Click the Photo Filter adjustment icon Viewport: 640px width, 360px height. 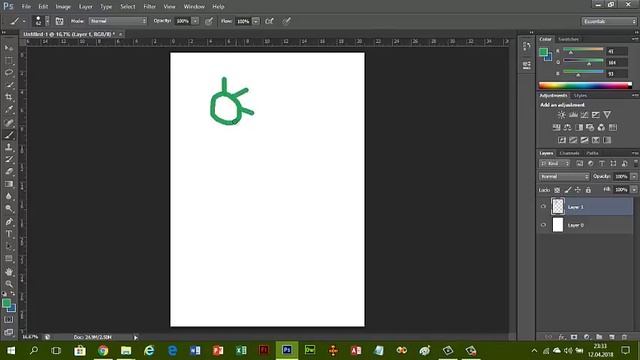(x=590, y=127)
